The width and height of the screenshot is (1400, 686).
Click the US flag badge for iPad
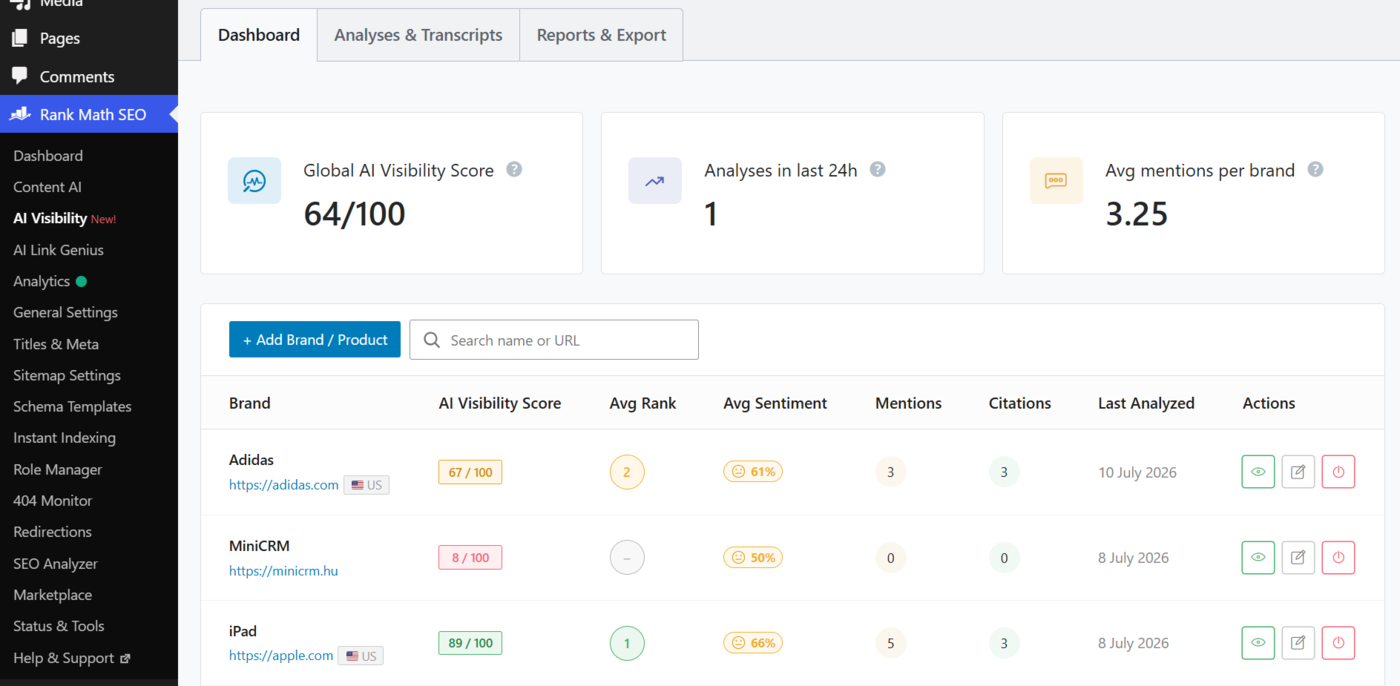pos(361,656)
